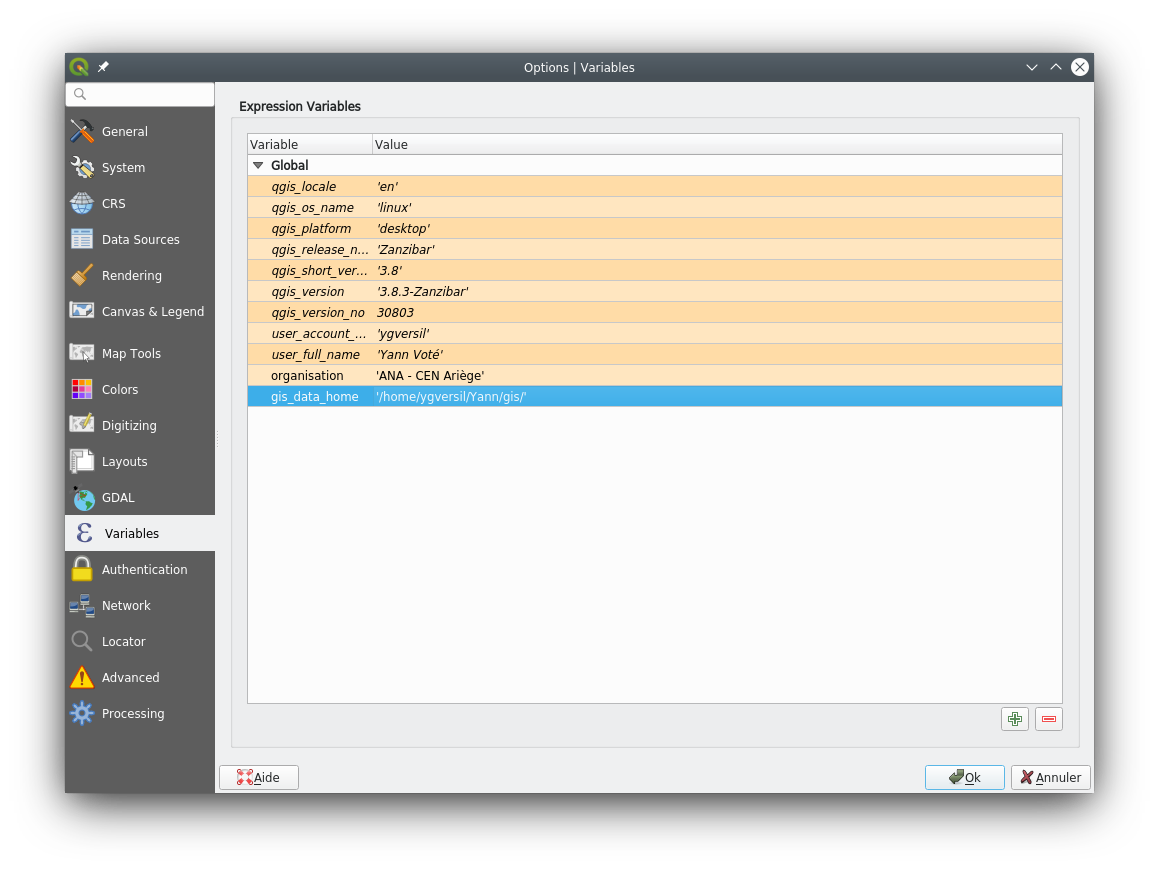Click the Value column header
Image resolution: width=1159 pixels, height=870 pixels.
pos(717,145)
